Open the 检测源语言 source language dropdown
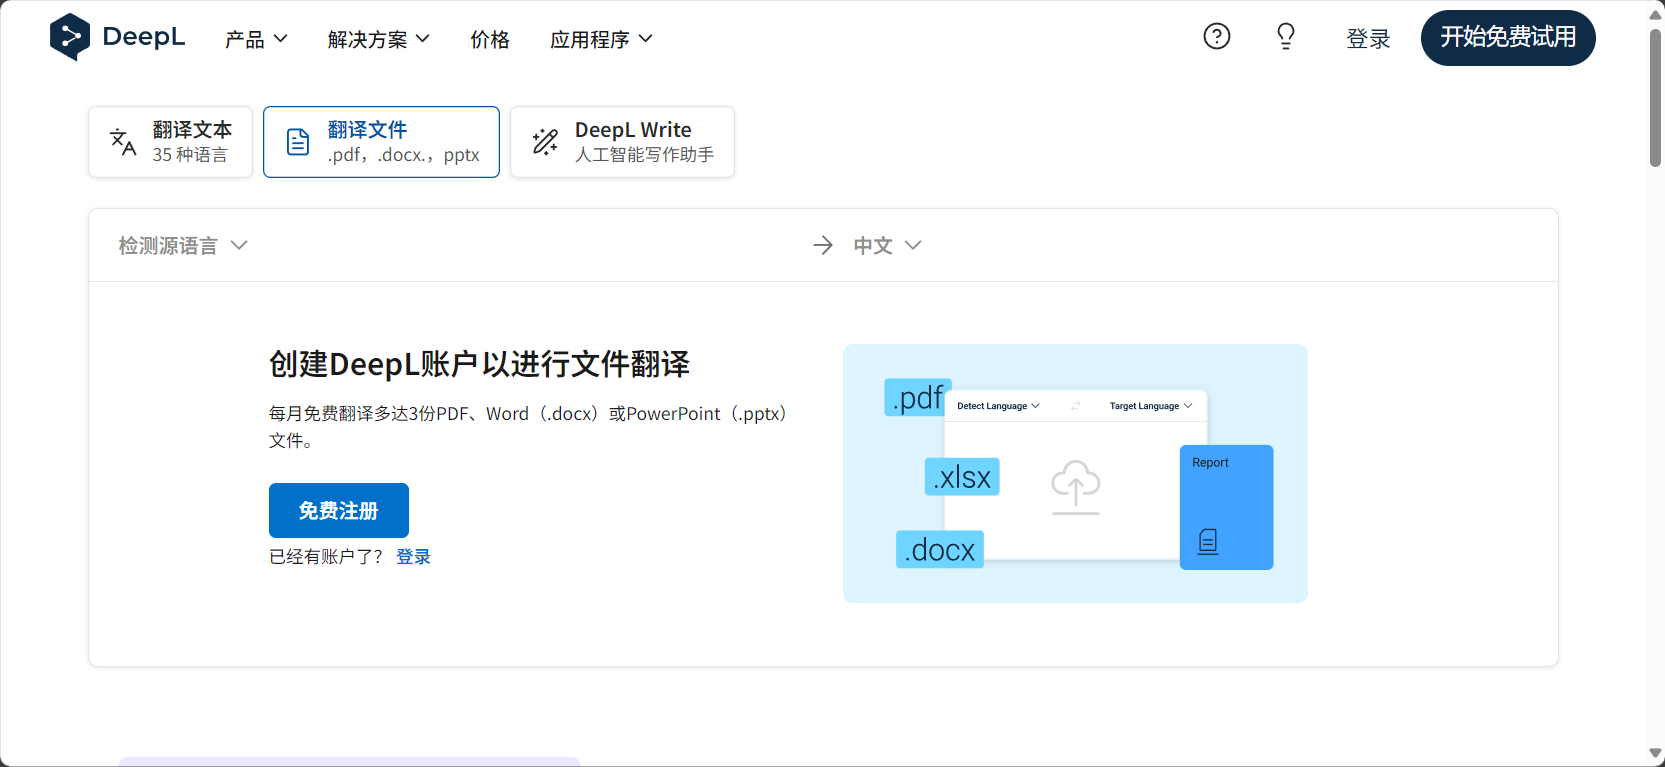The image size is (1665, 767). [x=183, y=245]
